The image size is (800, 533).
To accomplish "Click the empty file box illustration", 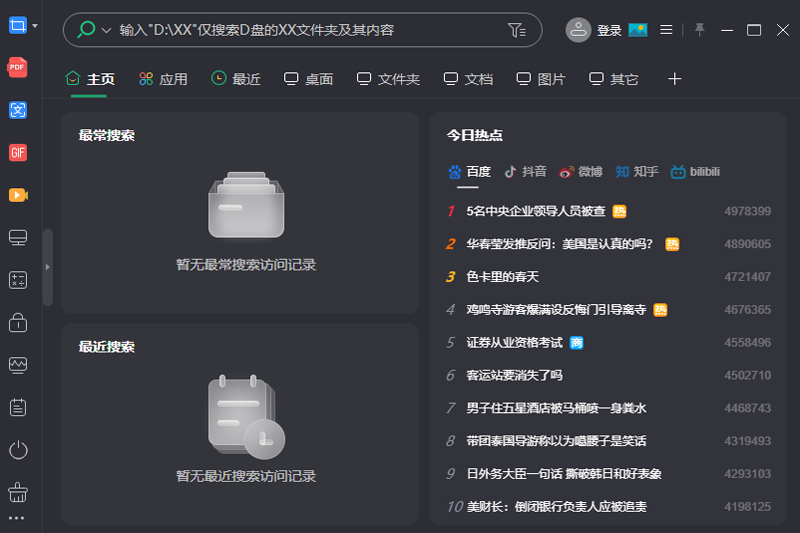I will [246, 205].
